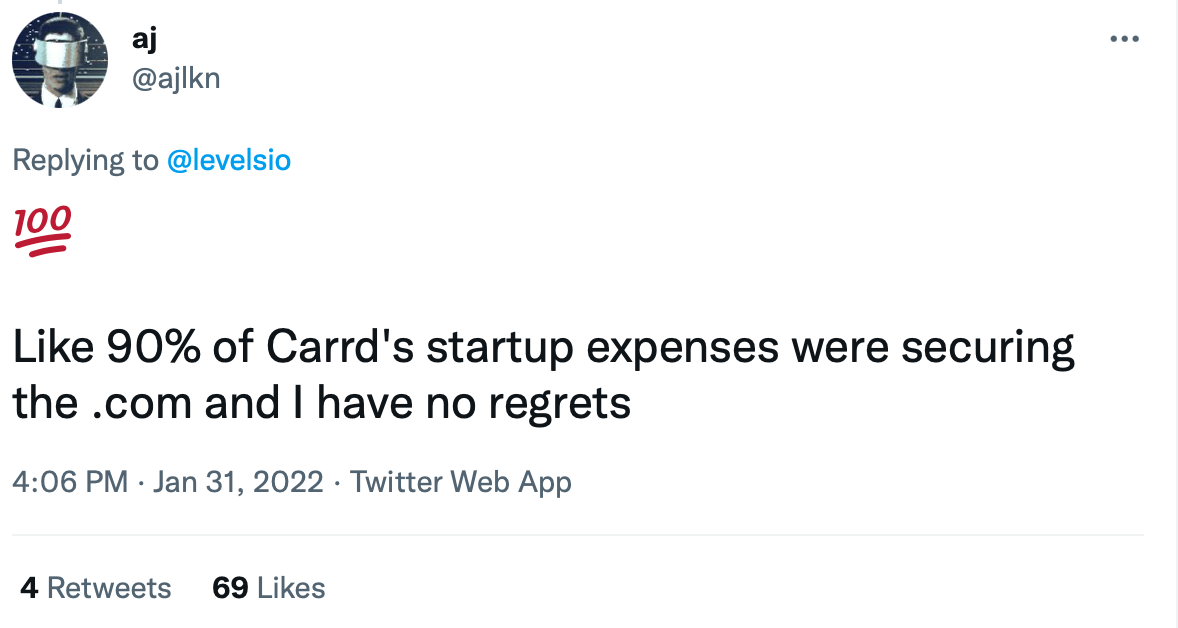Open the Twitter Web App source link

click(x=461, y=482)
